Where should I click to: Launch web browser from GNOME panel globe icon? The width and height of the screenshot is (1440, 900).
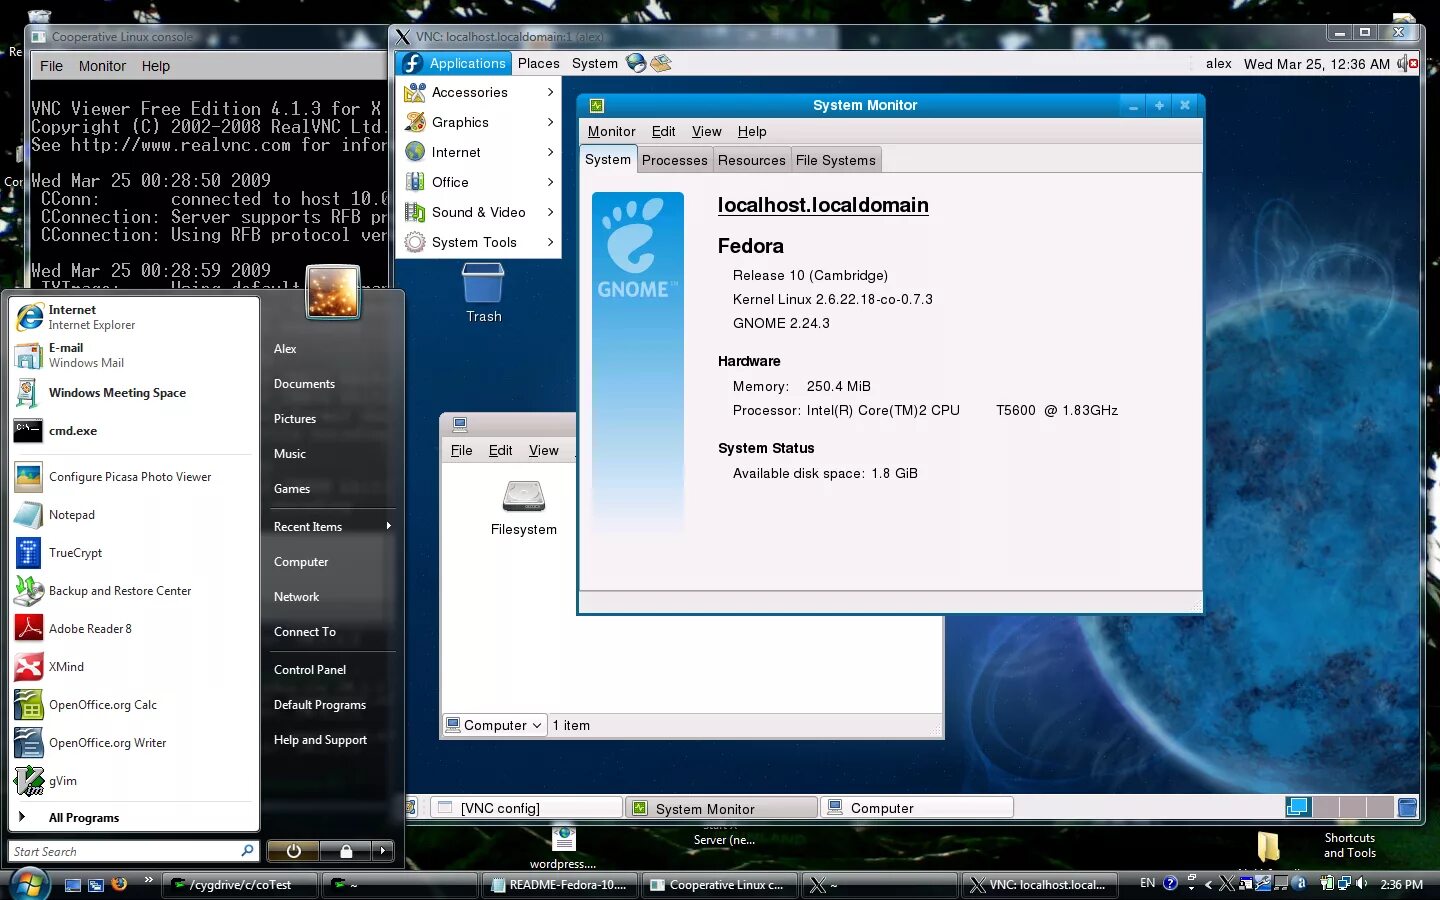click(x=636, y=63)
